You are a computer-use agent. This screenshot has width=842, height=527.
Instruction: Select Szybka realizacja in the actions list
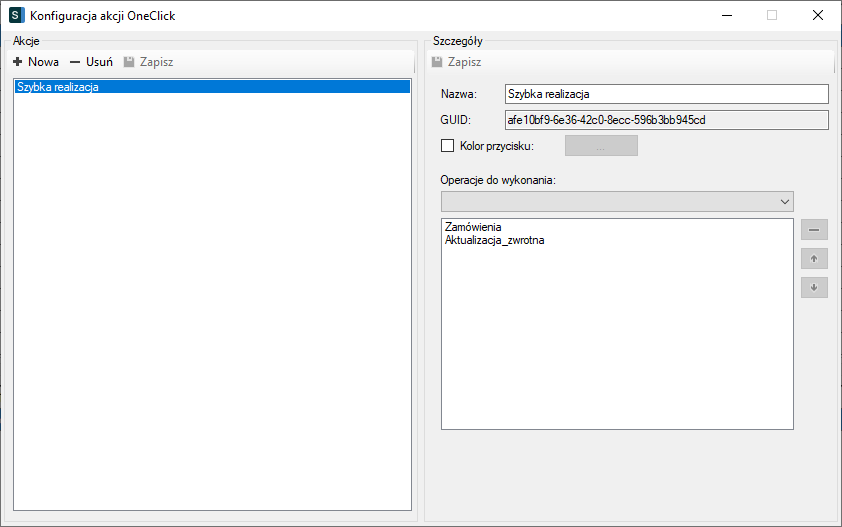pos(58,87)
